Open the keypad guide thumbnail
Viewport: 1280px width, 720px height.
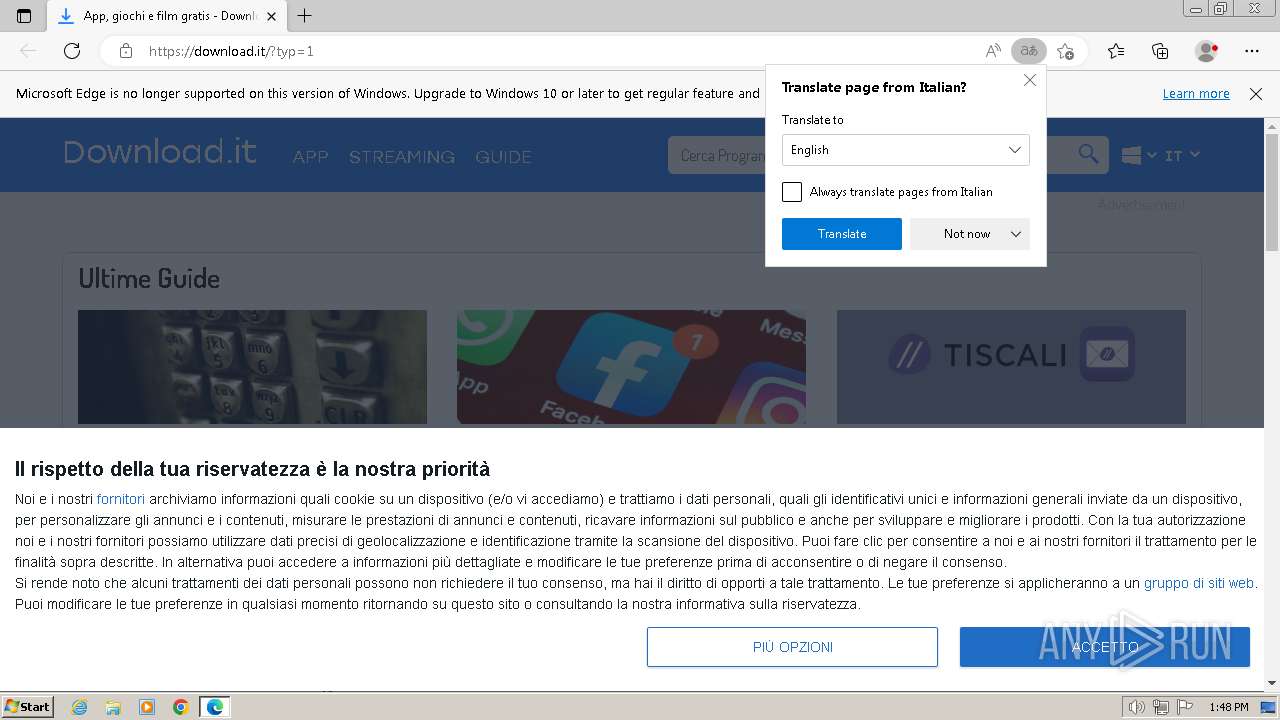[x=252, y=367]
